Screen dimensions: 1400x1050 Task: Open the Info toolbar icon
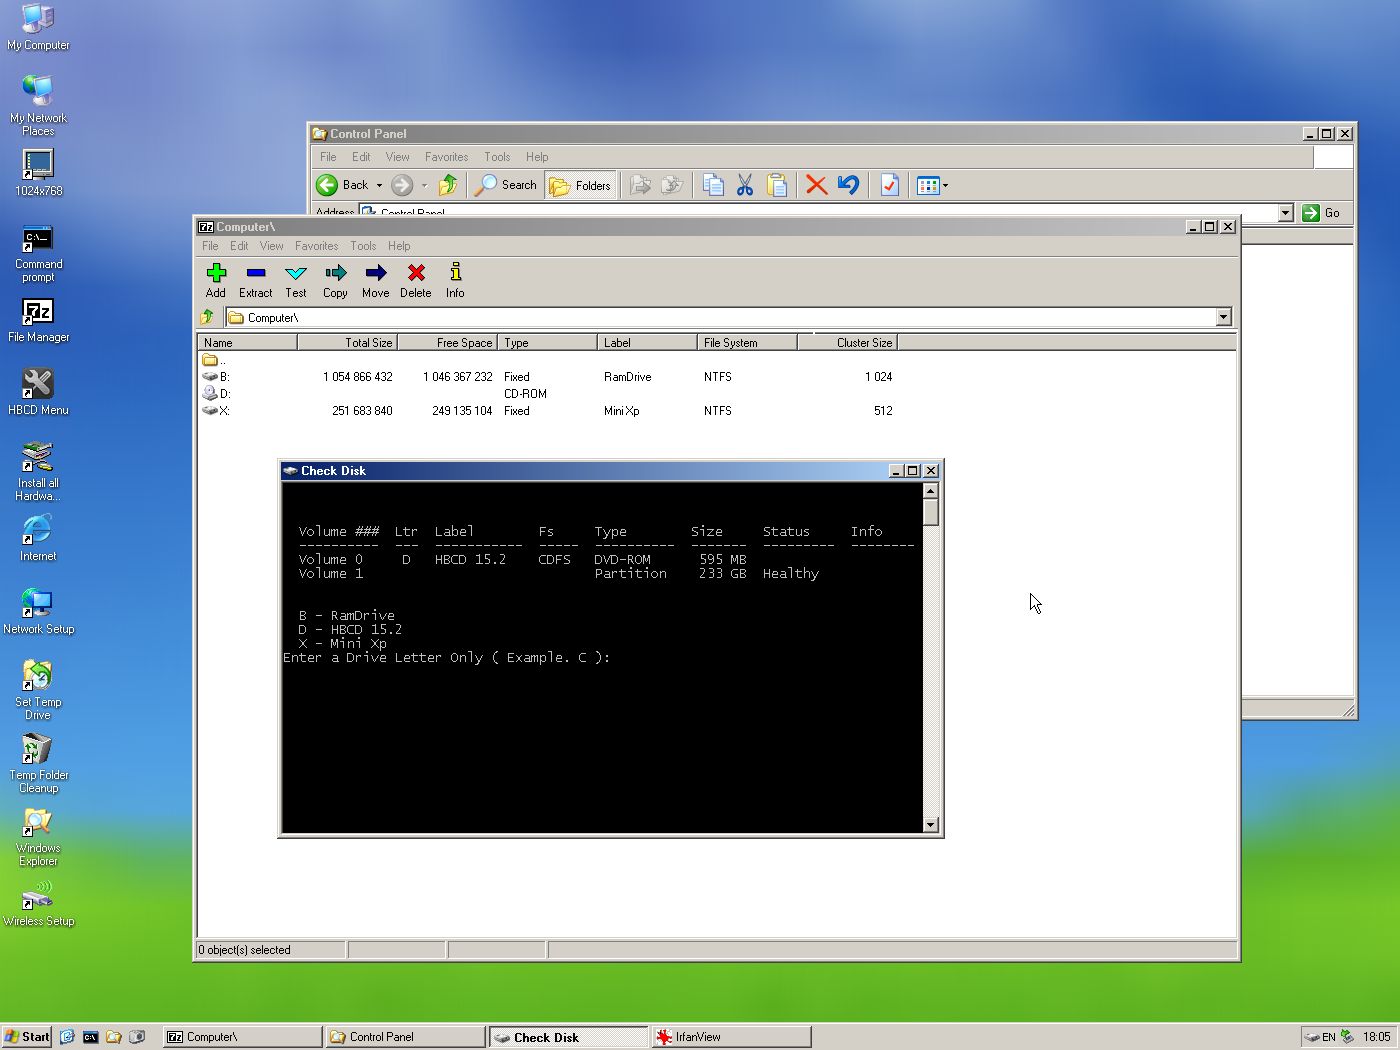point(455,280)
